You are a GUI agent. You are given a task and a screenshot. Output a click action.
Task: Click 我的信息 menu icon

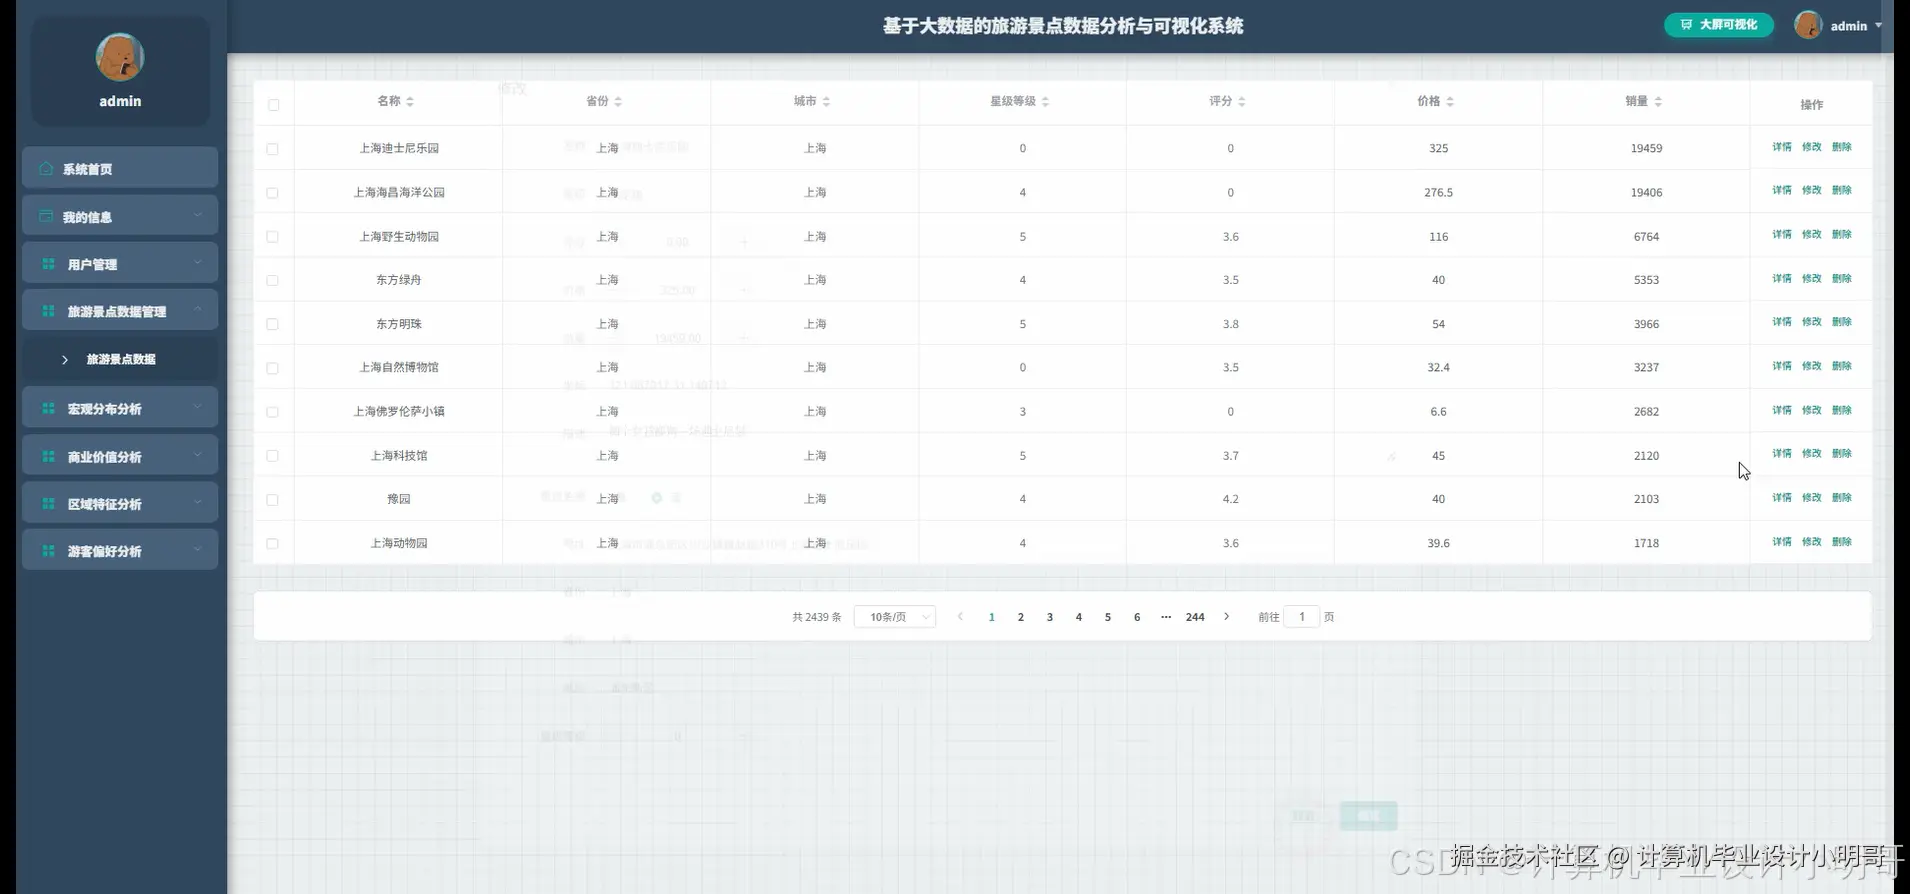[46, 216]
